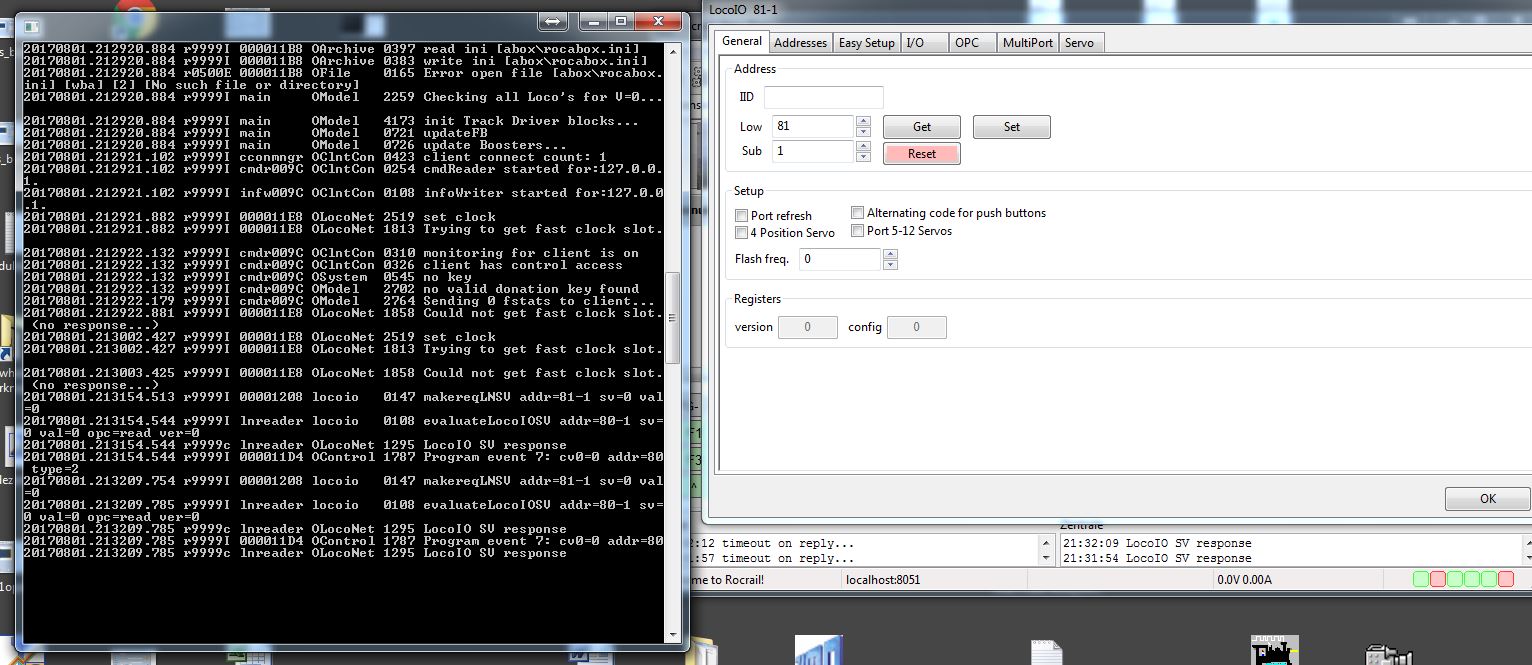Increase the Low address value

pyautogui.click(x=864, y=122)
